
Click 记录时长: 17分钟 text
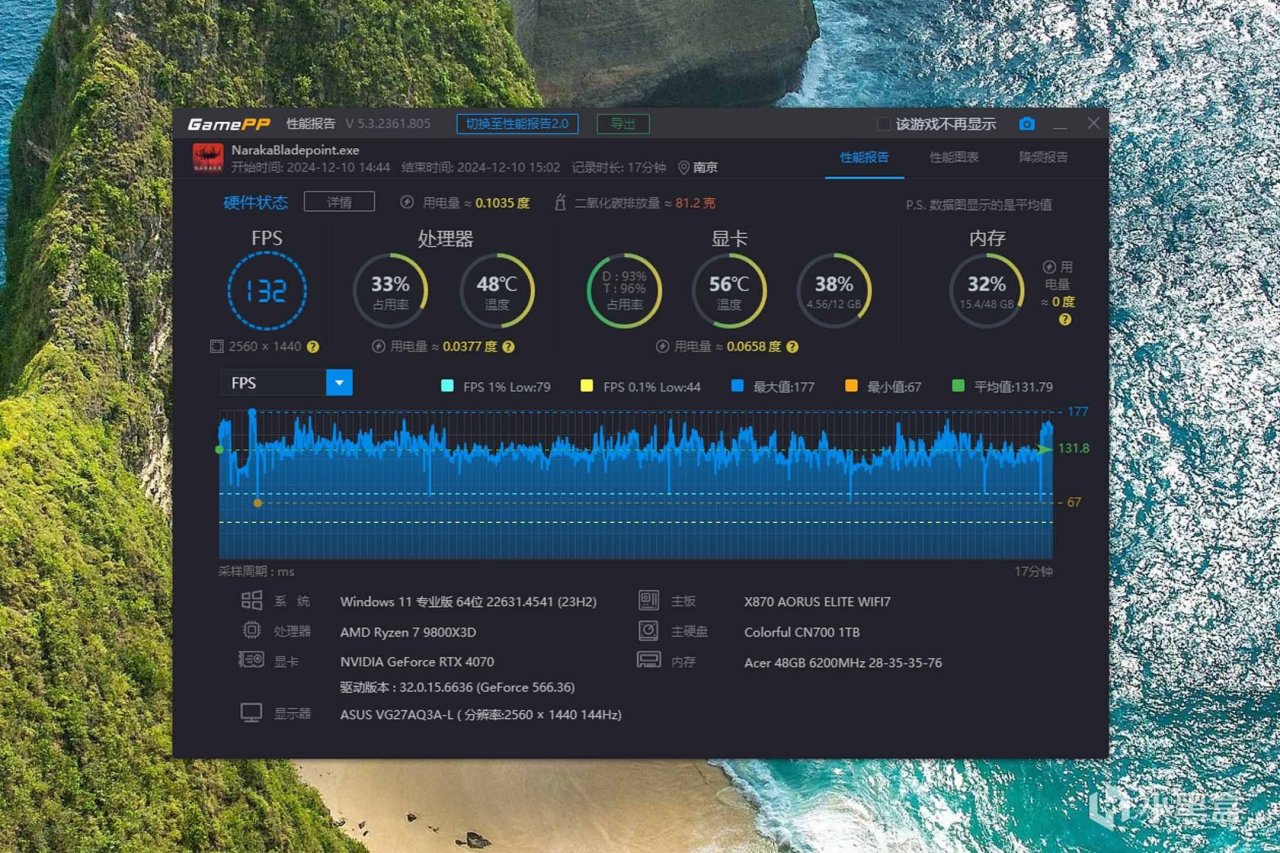[x=619, y=168]
